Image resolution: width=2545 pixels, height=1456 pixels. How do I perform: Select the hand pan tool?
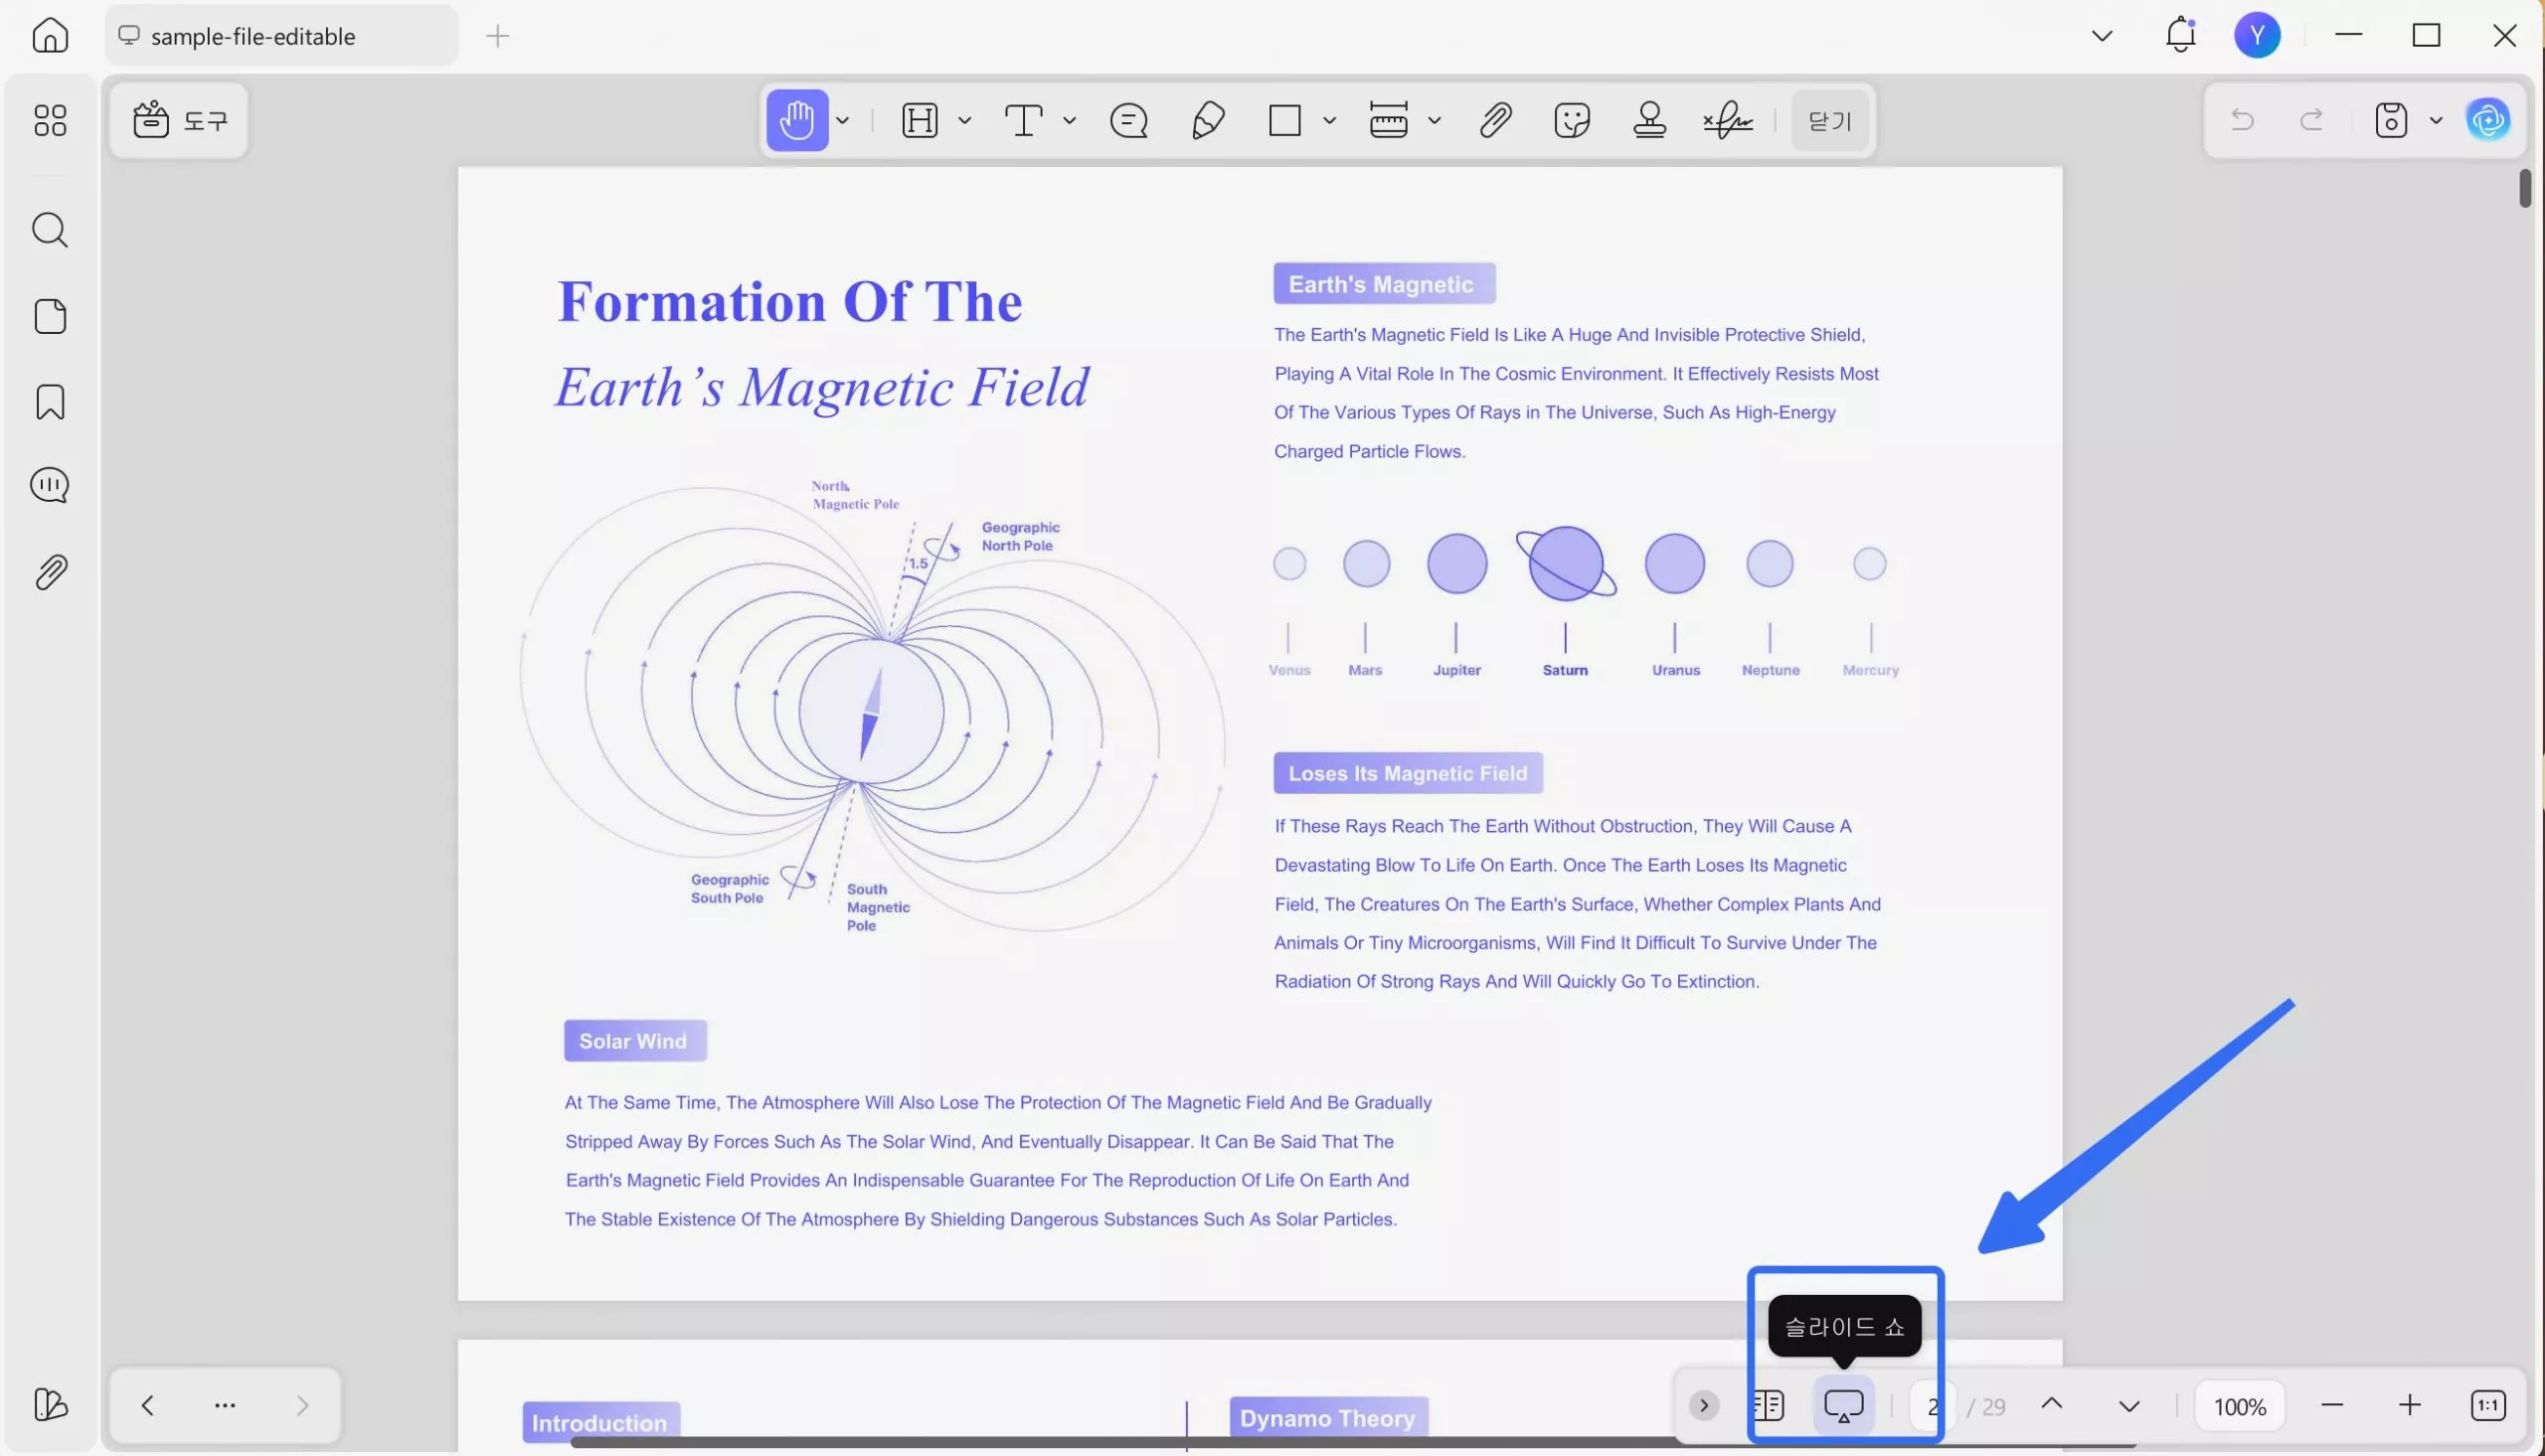pos(797,120)
